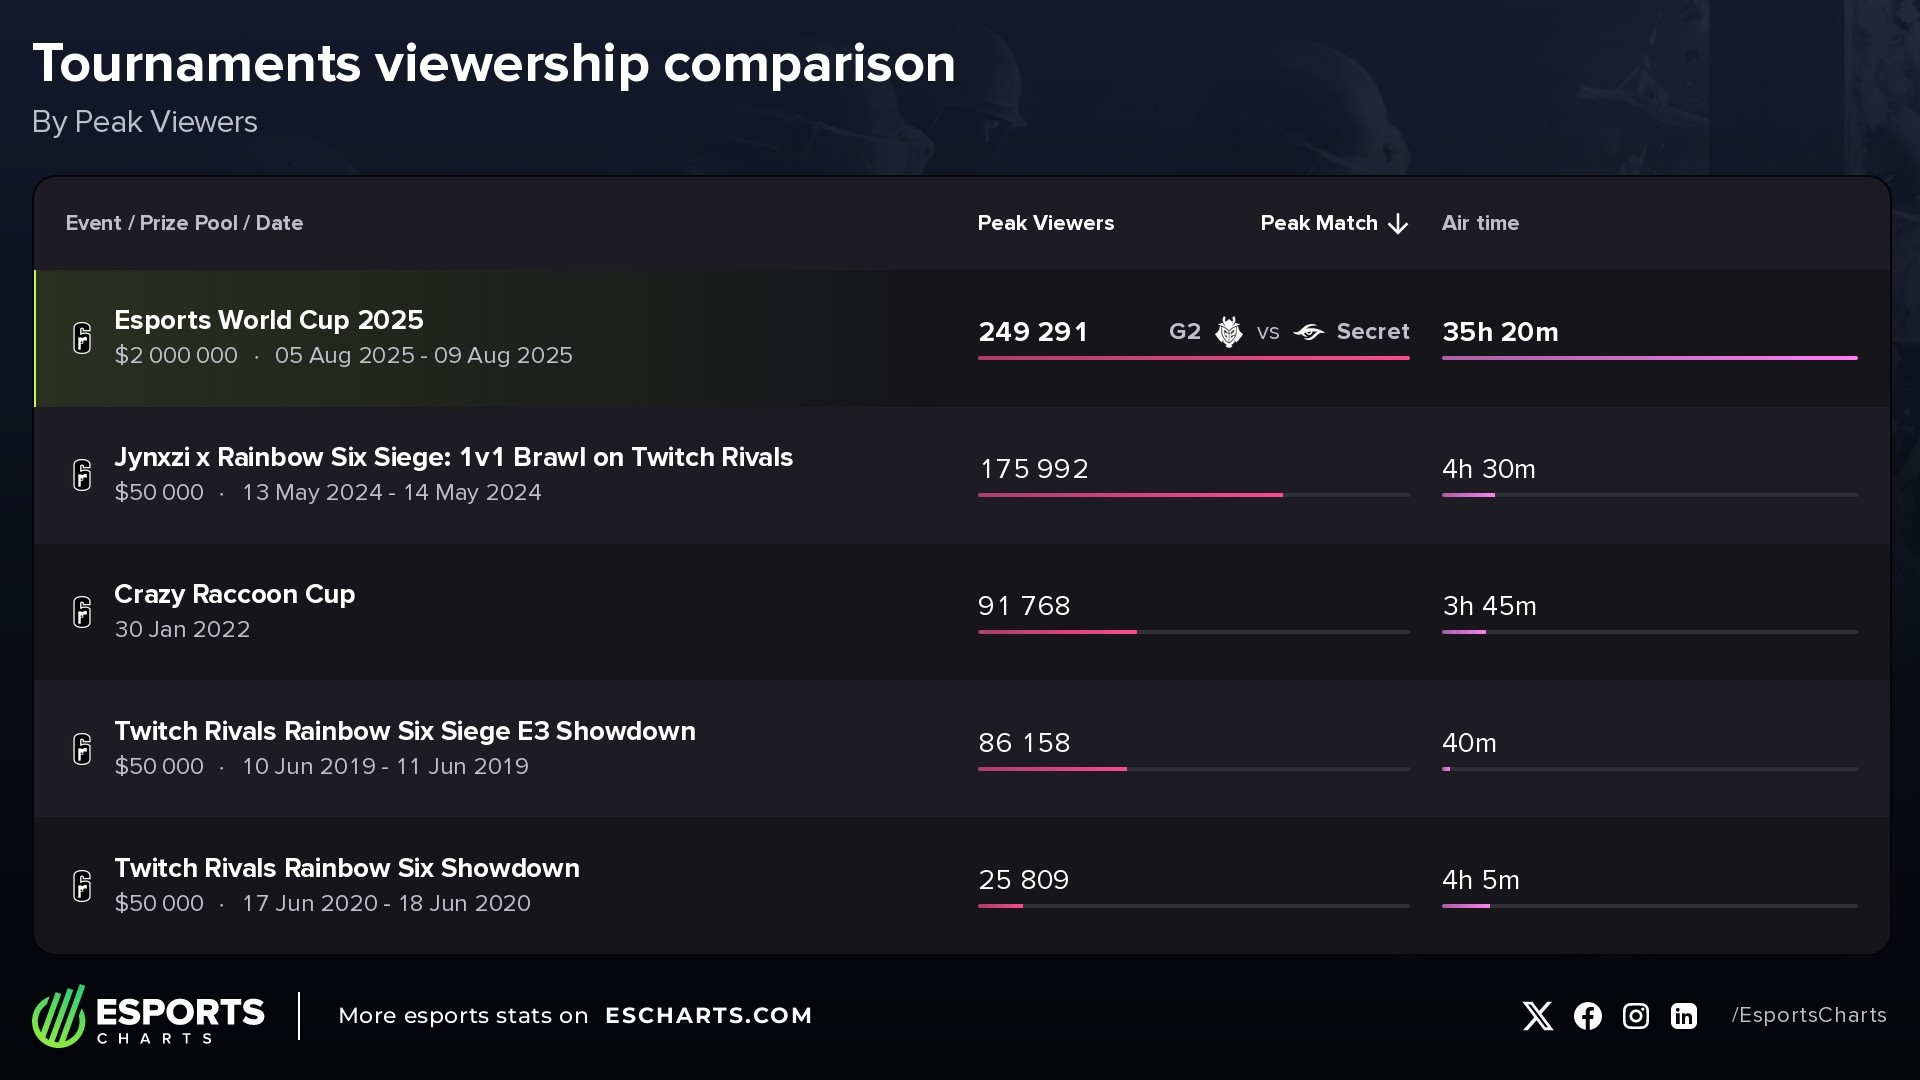Image resolution: width=1920 pixels, height=1080 pixels.
Task: Click Rainbow Six icon beside Esports World Cup
Action: pos(82,338)
